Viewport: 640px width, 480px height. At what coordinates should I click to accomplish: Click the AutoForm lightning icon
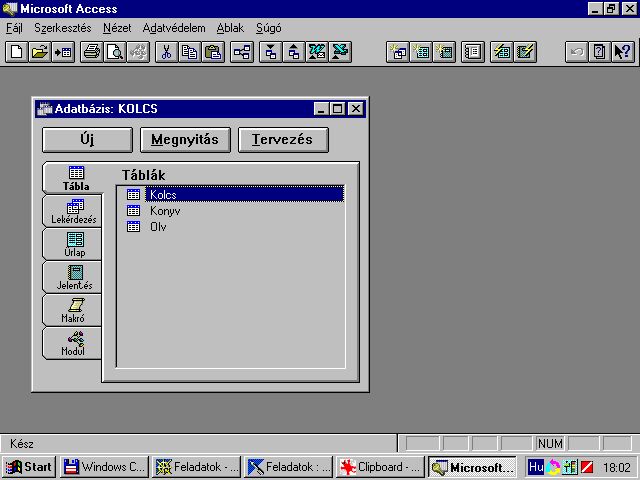(502, 52)
